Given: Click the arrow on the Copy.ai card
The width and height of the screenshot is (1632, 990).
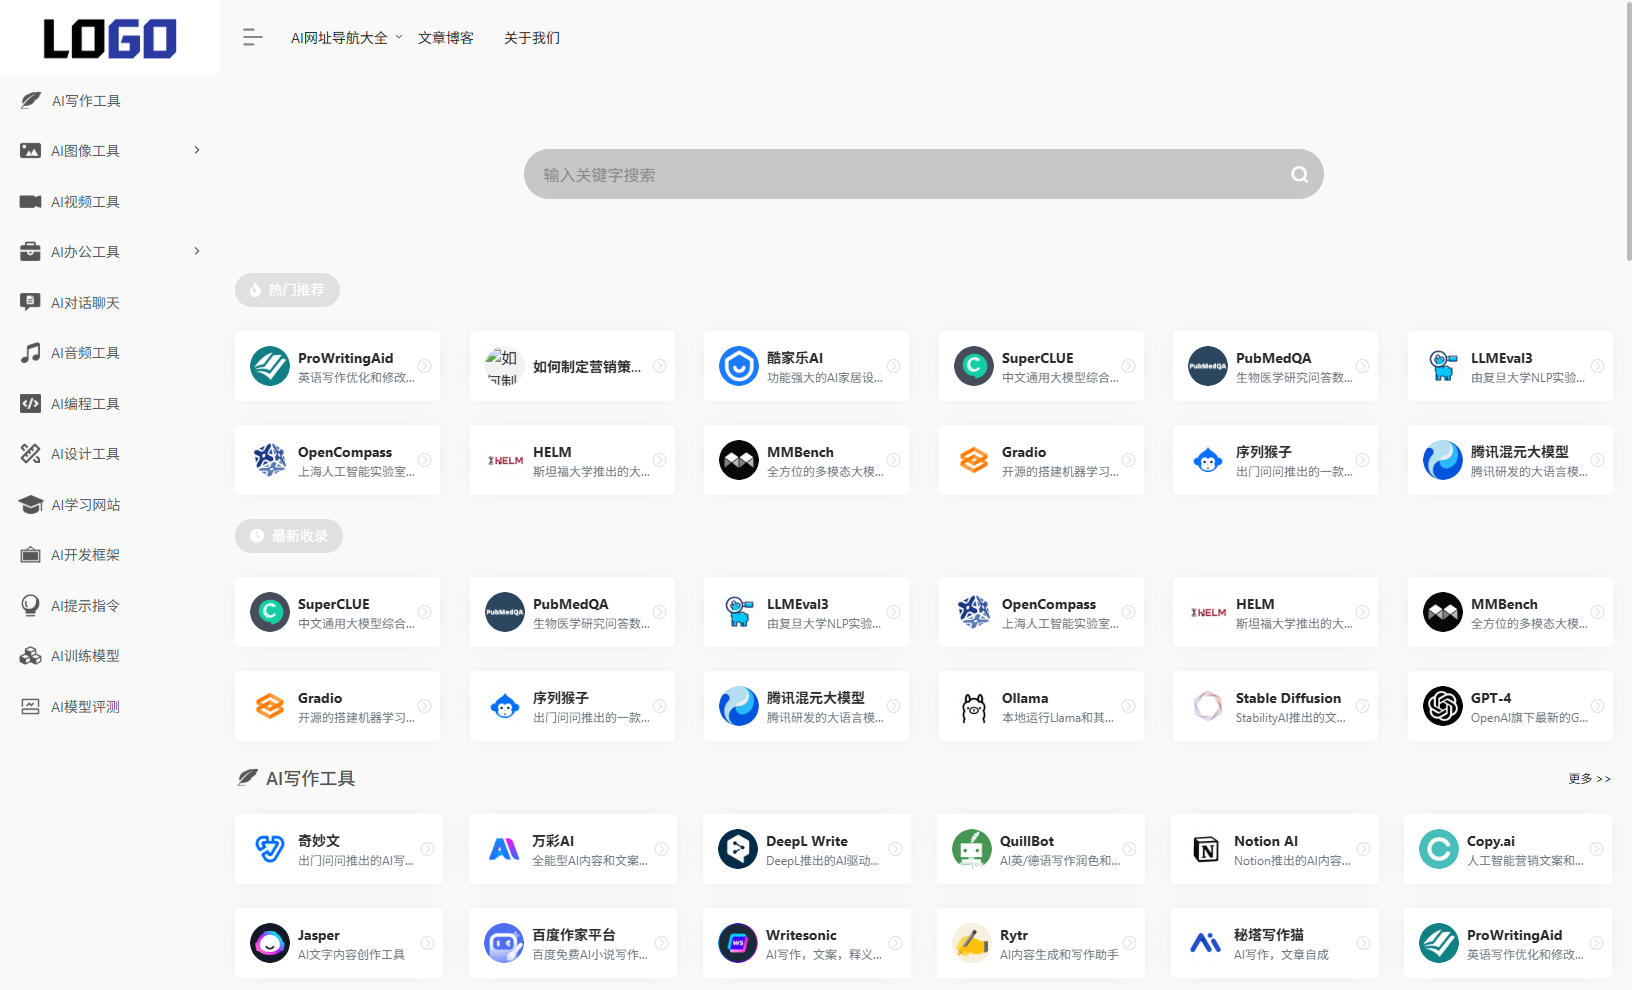Looking at the screenshot, I should tap(1596, 849).
